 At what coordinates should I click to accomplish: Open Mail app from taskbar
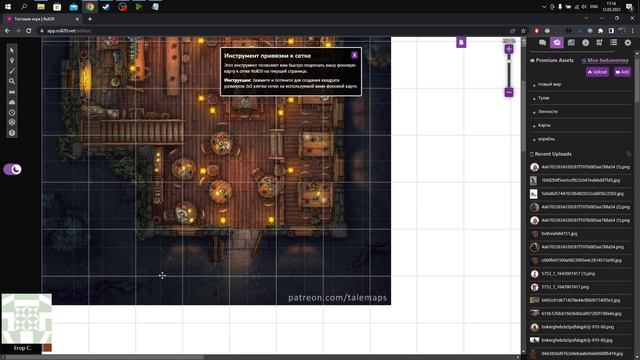tap(73, 7)
